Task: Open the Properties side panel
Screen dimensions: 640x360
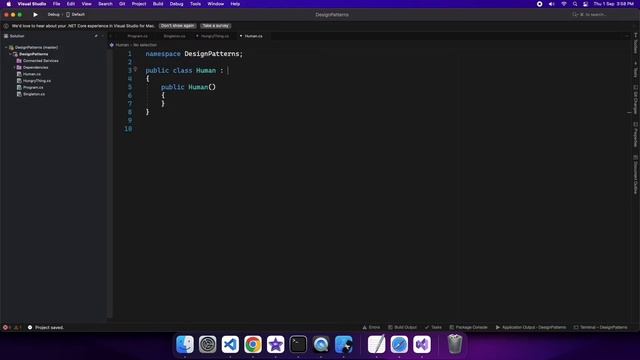Action: 636,135
